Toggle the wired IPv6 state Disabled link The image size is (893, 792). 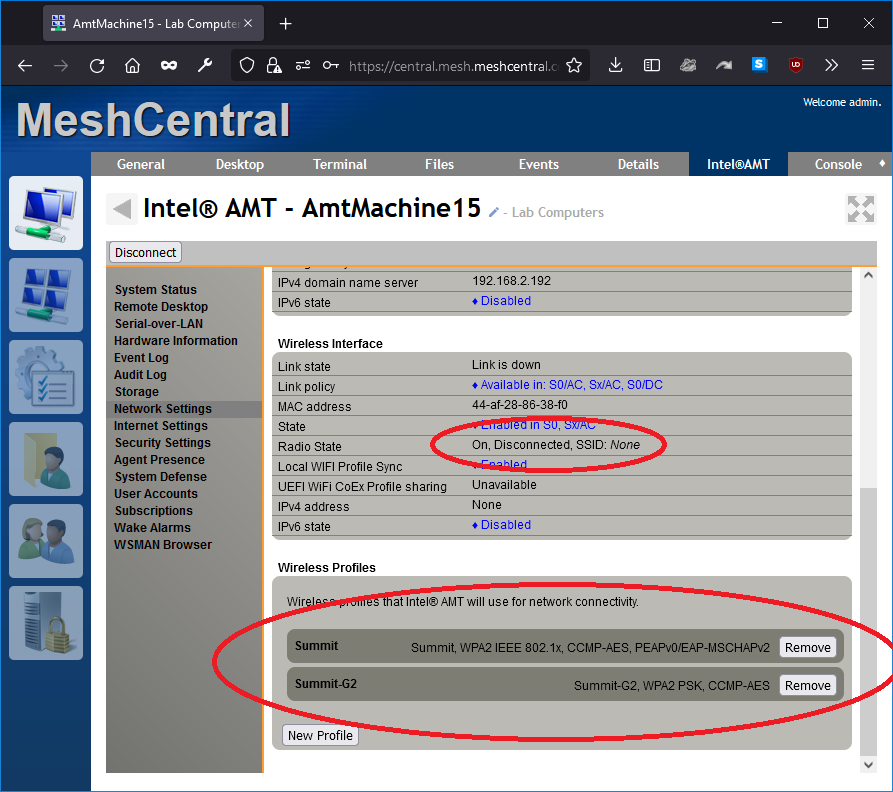pos(505,300)
